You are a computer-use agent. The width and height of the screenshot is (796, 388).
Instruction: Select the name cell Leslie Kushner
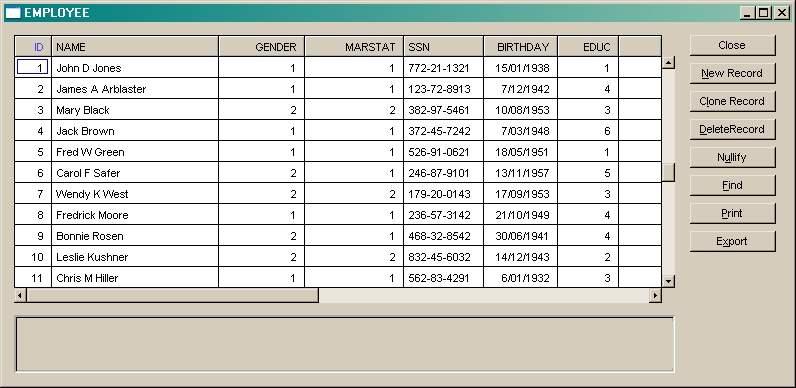click(x=135, y=256)
